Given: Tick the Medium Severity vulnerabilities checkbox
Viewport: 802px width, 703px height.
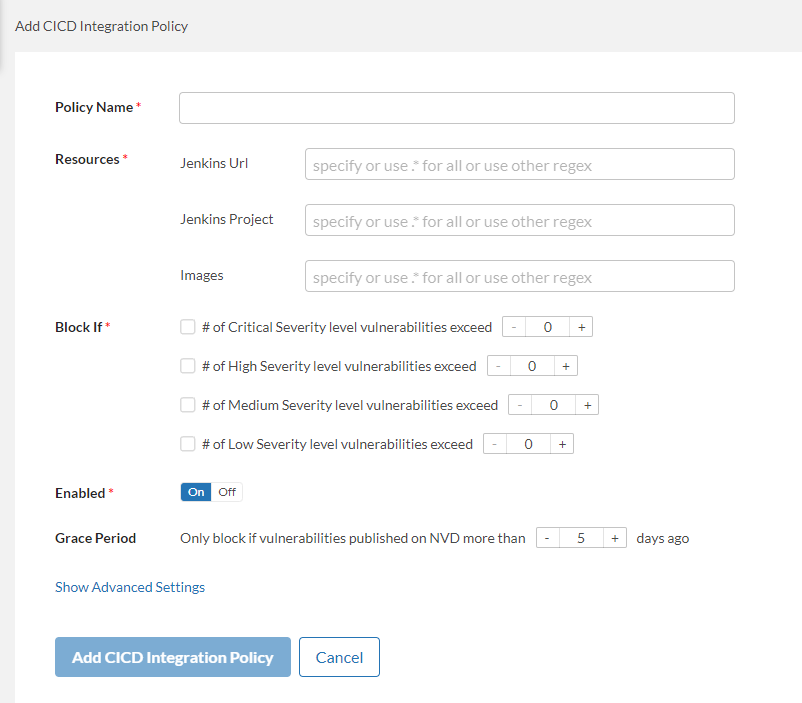Looking at the screenshot, I should coord(187,405).
